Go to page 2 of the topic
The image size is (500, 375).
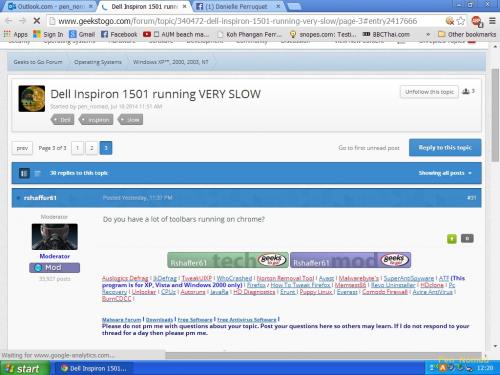tap(92, 148)
